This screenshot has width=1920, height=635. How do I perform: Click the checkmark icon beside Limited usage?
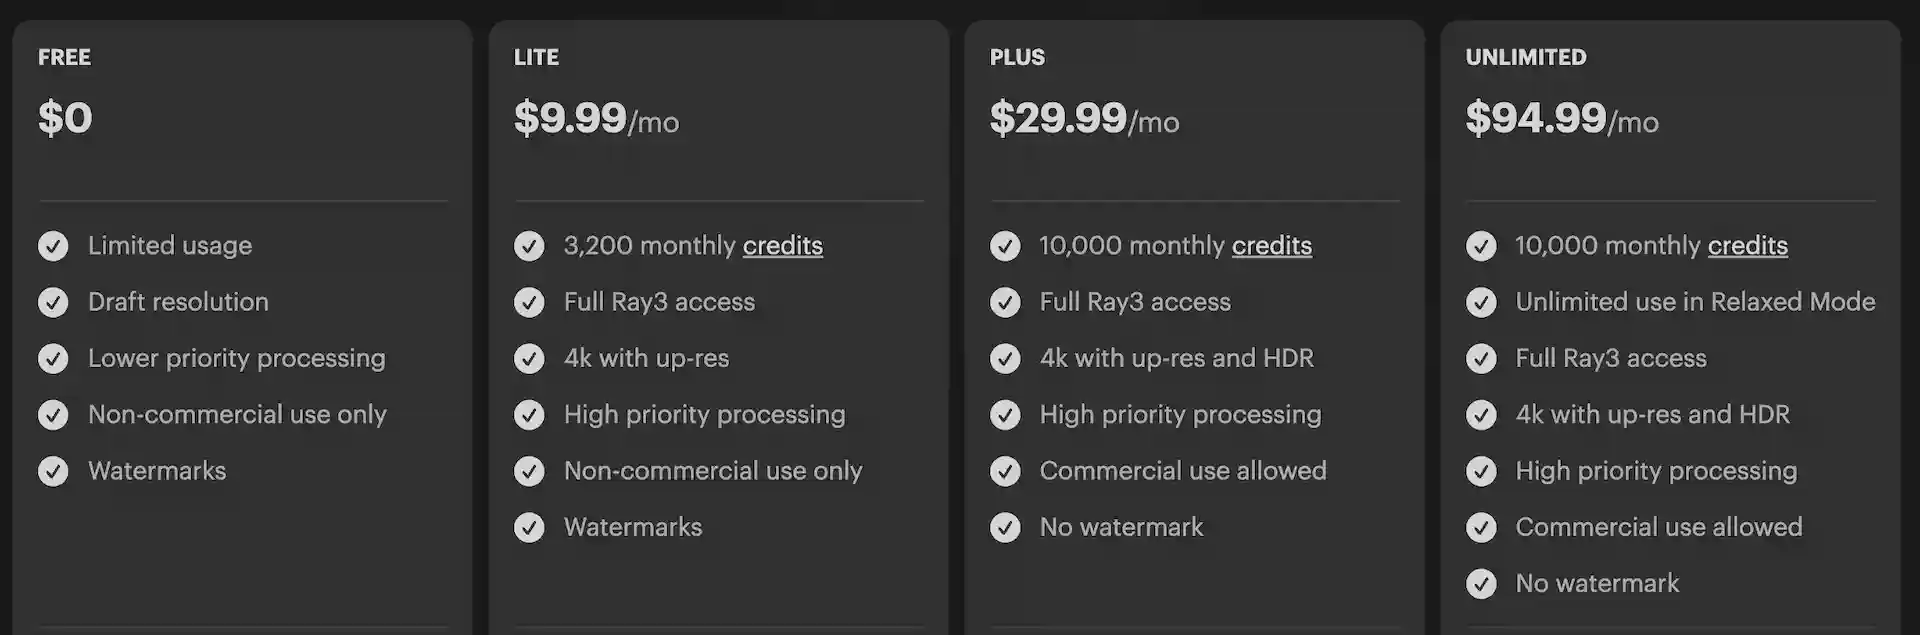pos(53,246)
